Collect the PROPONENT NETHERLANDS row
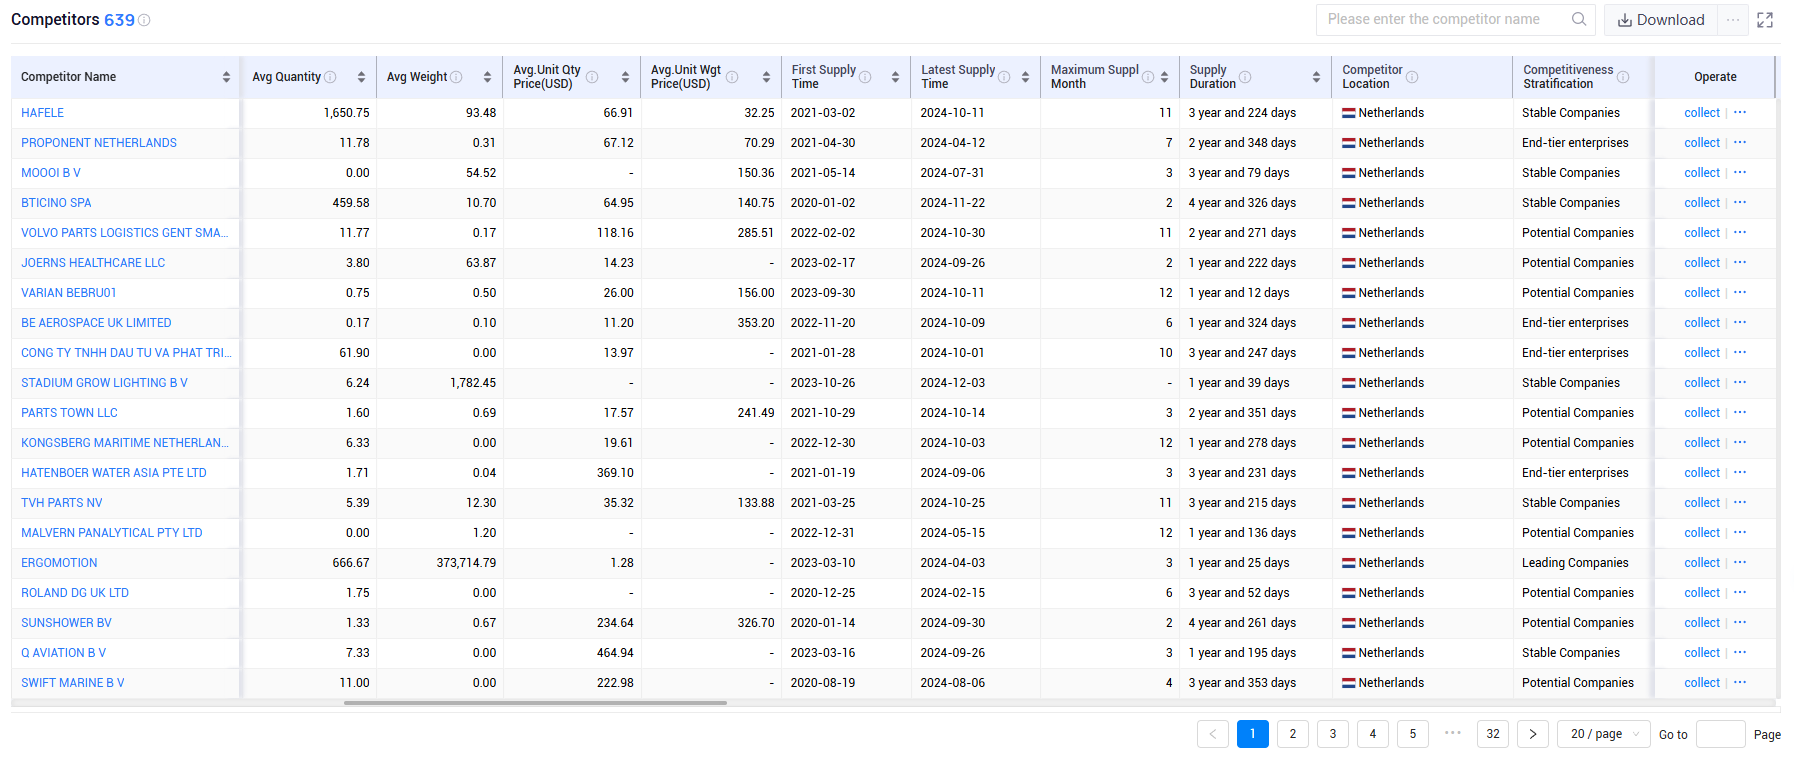The height and width of the screenshot is (759, 1794). 1702,143
